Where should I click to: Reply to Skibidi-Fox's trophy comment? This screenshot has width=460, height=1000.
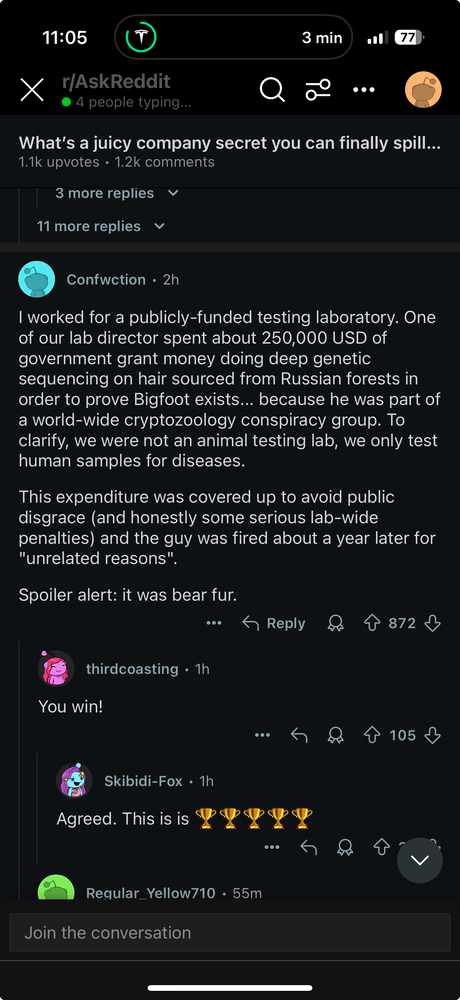click(x=309, y=847)
